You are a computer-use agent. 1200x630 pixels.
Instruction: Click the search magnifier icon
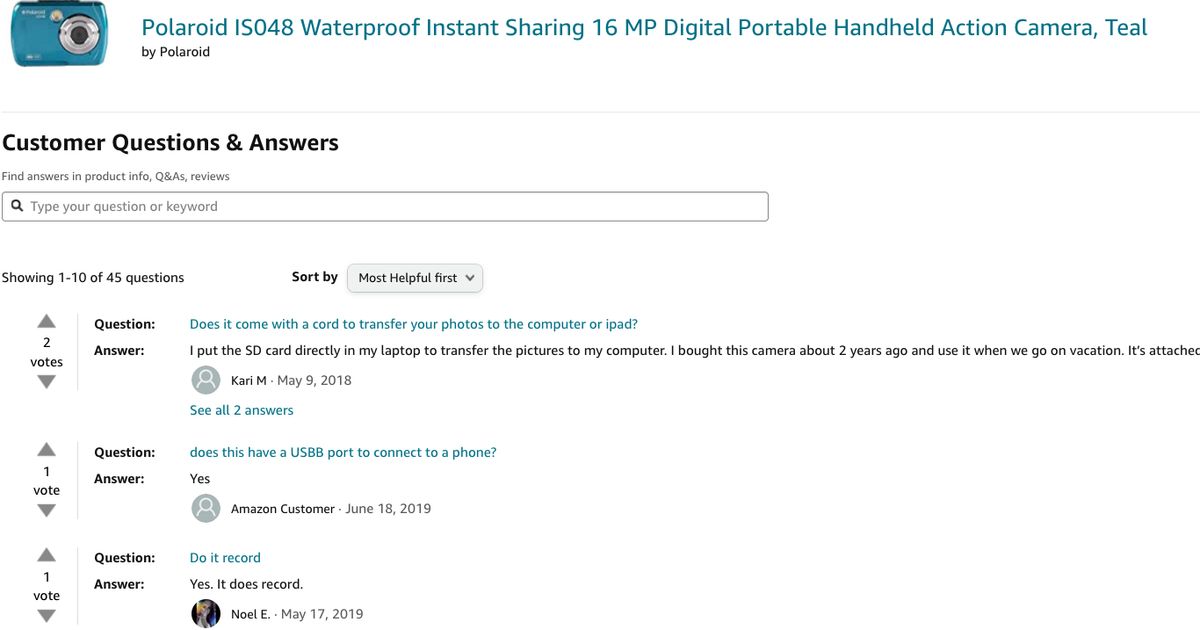(x=17, y=206)
